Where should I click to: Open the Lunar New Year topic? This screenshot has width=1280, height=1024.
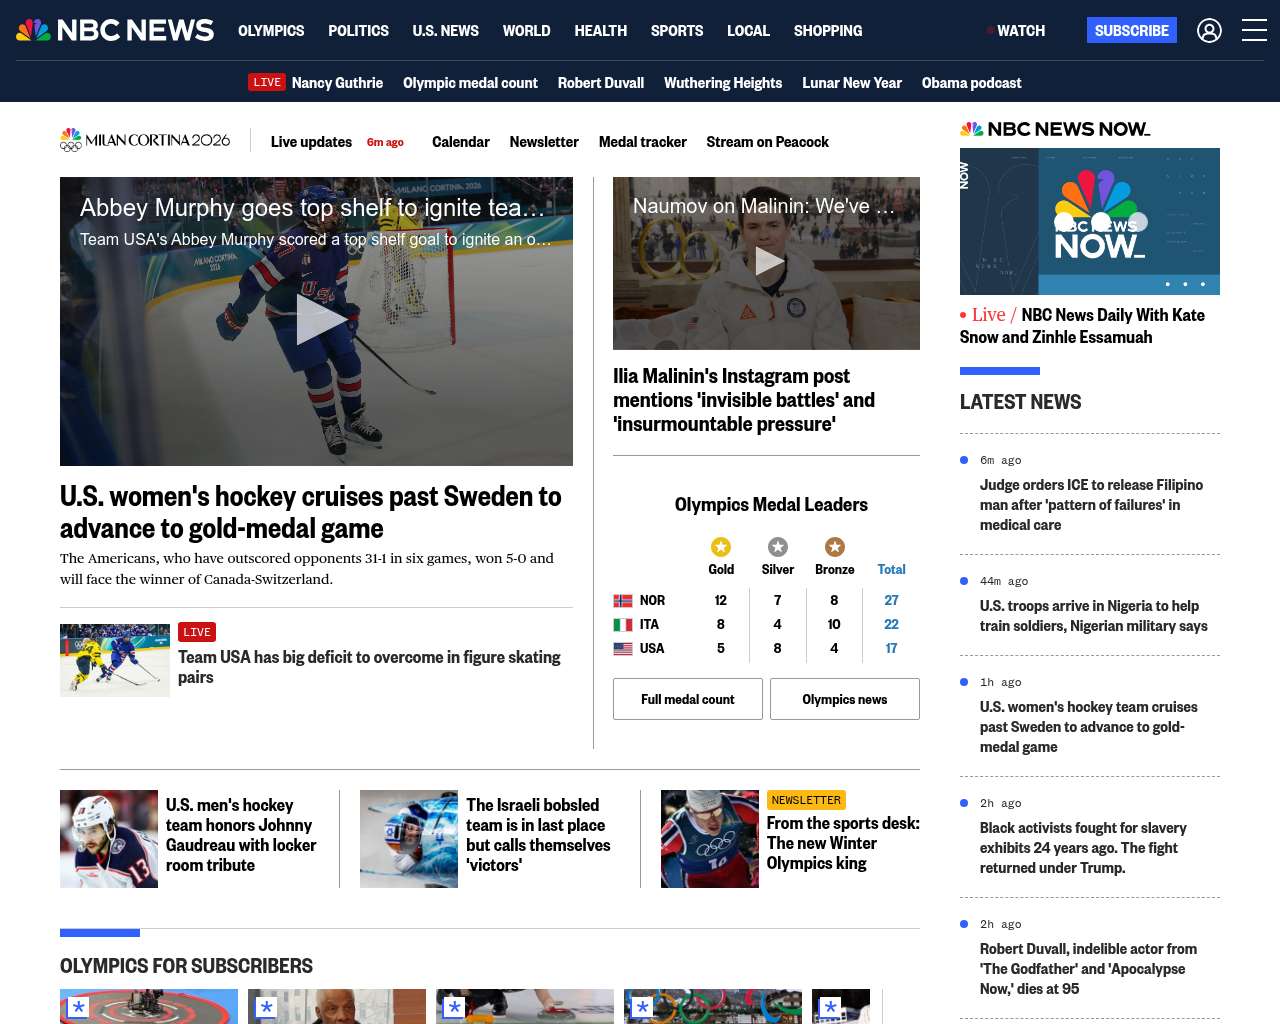tap(852, 83)
